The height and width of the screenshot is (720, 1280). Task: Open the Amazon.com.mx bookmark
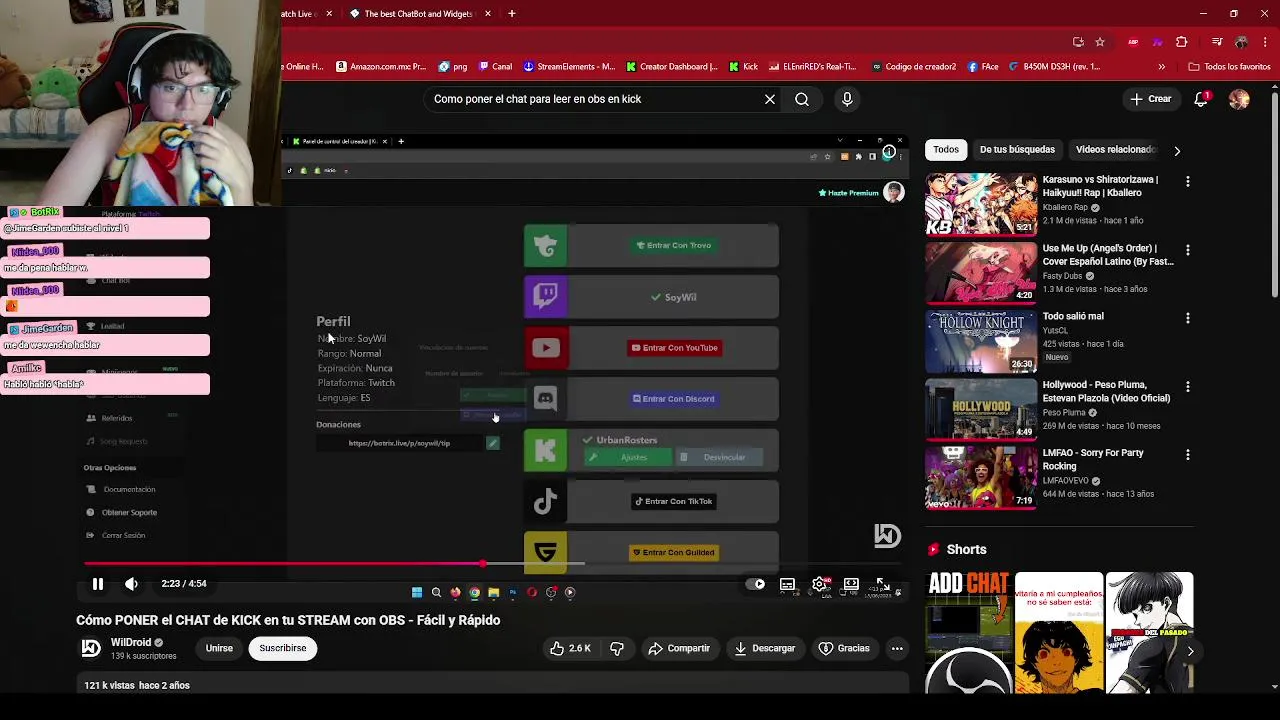click(383, 67)
